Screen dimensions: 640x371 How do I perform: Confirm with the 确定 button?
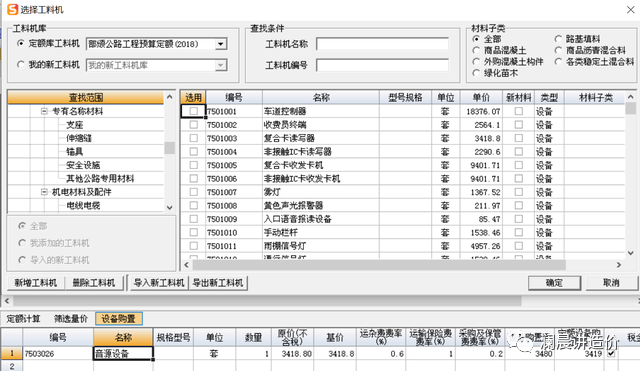click(x=554, y=282)
